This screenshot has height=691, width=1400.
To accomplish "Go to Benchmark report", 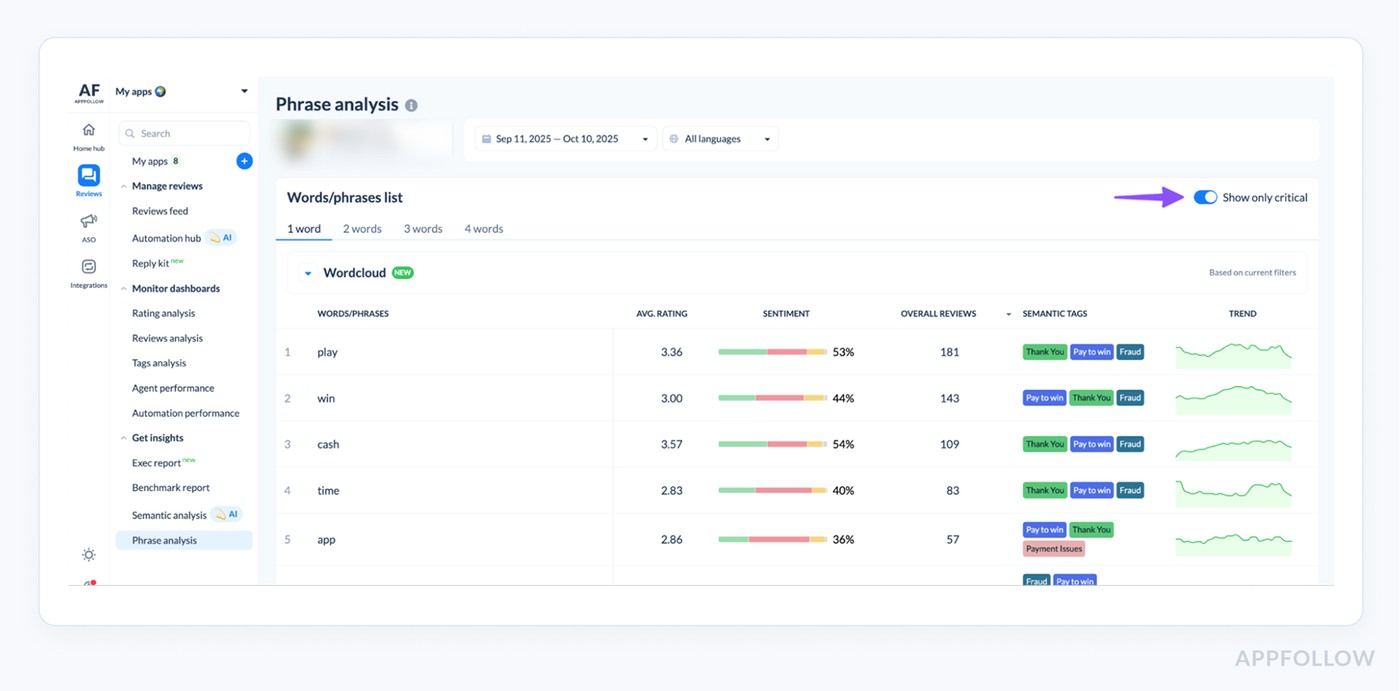I will pyautogui.click(x=170, y=487).
